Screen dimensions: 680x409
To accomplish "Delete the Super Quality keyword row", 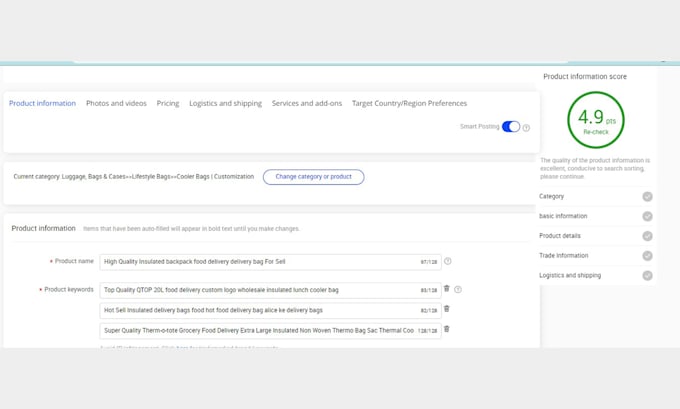I will 447,329.
